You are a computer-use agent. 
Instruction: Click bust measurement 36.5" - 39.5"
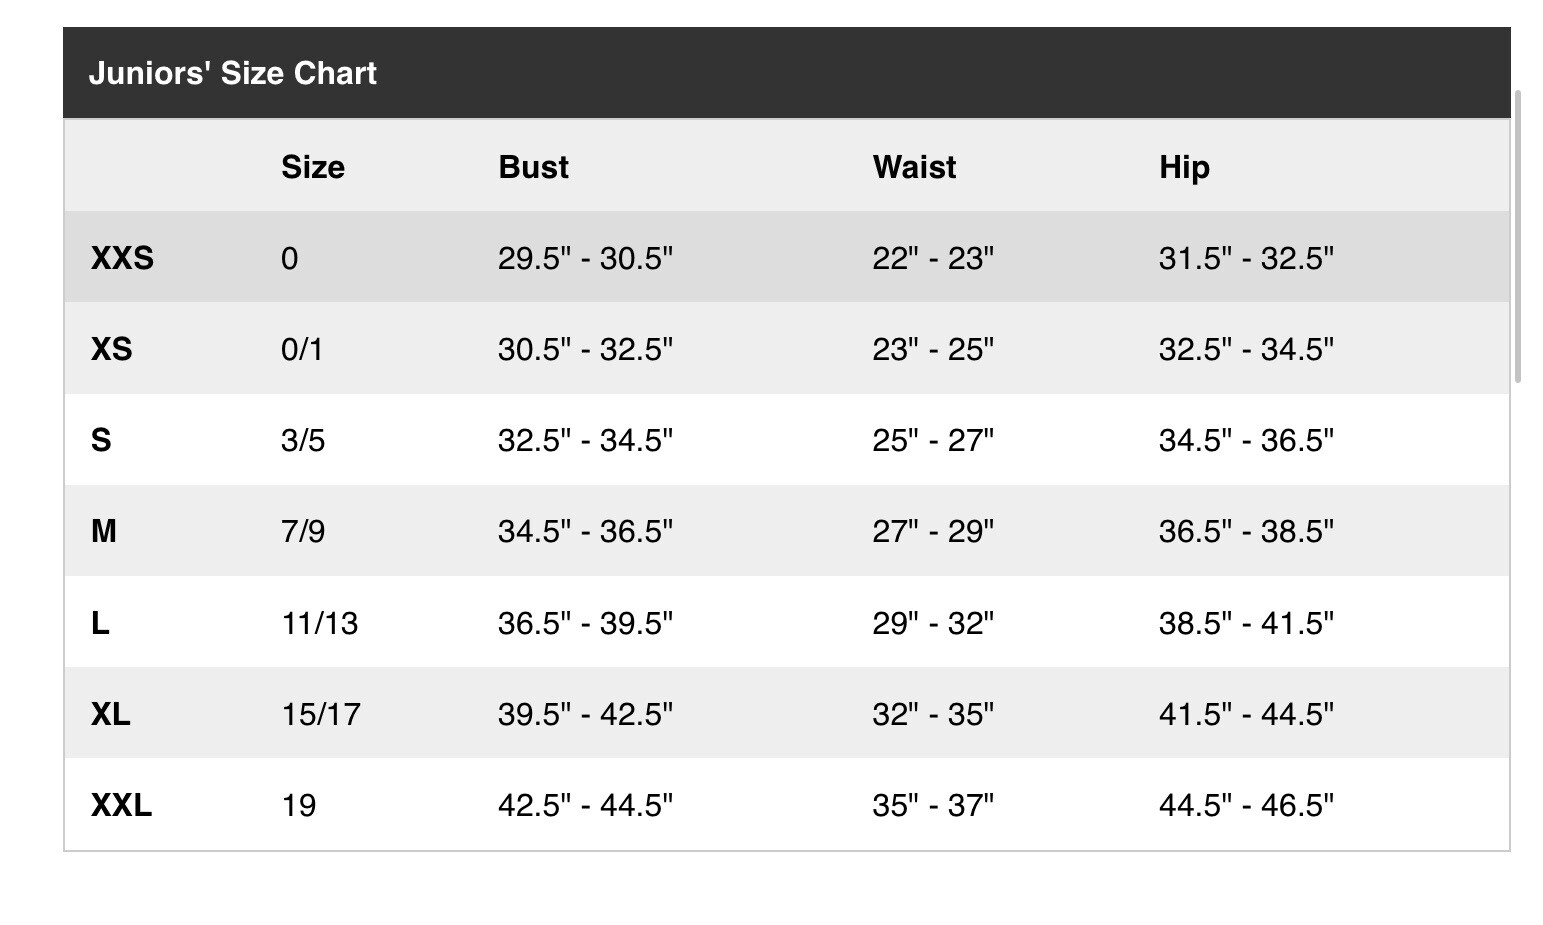point(585,623)
